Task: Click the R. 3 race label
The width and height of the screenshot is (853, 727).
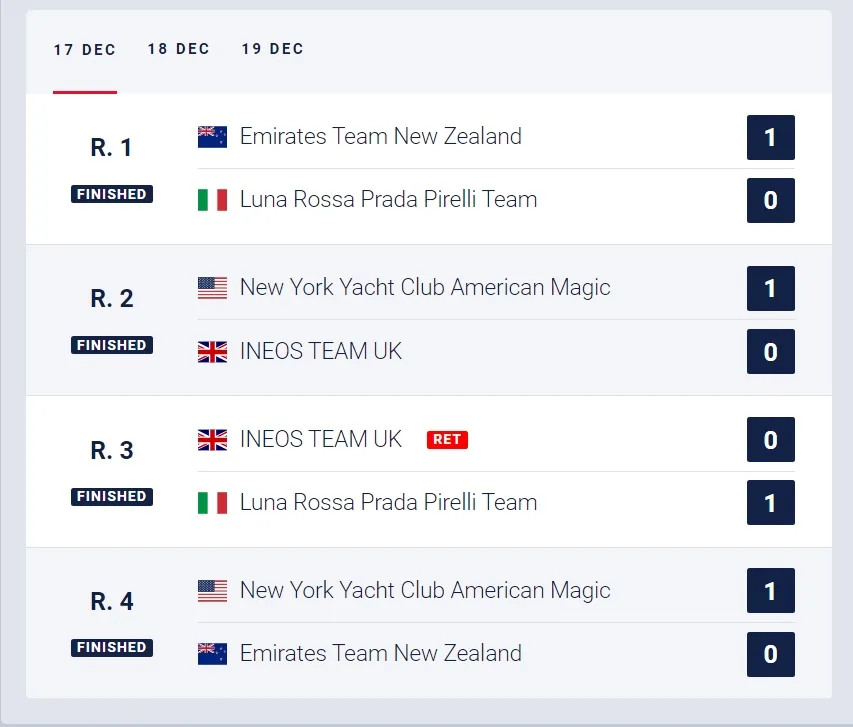Action: pyautogui.click(x=112, y=451)
